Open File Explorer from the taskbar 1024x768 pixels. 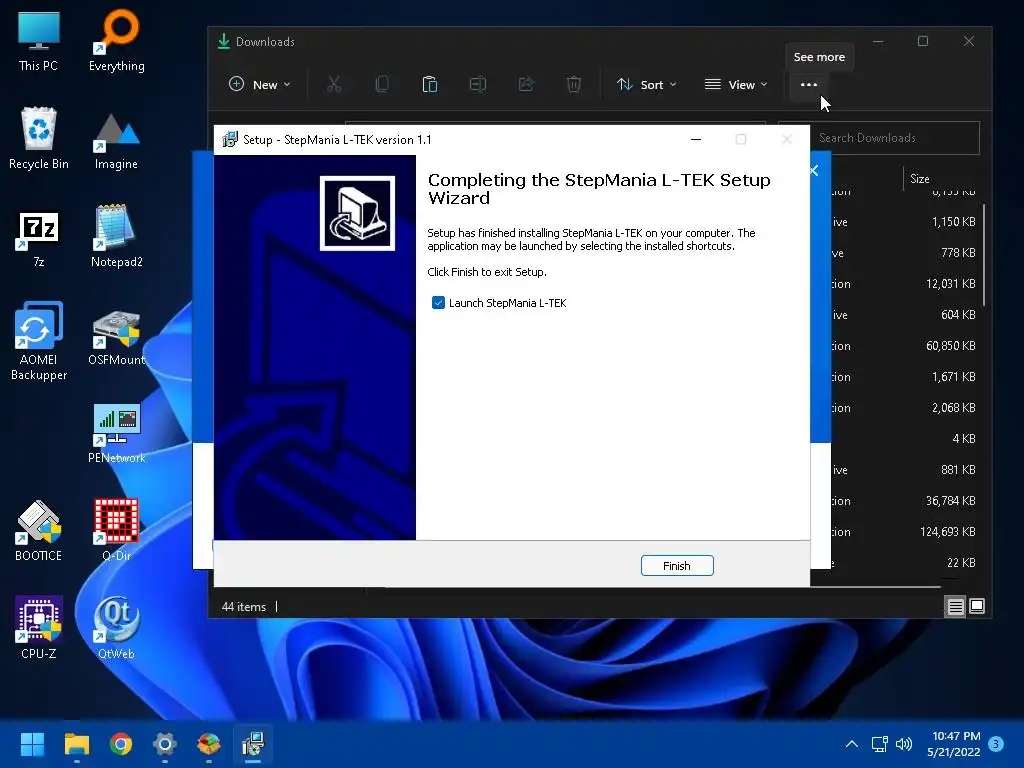coord(76,744)
